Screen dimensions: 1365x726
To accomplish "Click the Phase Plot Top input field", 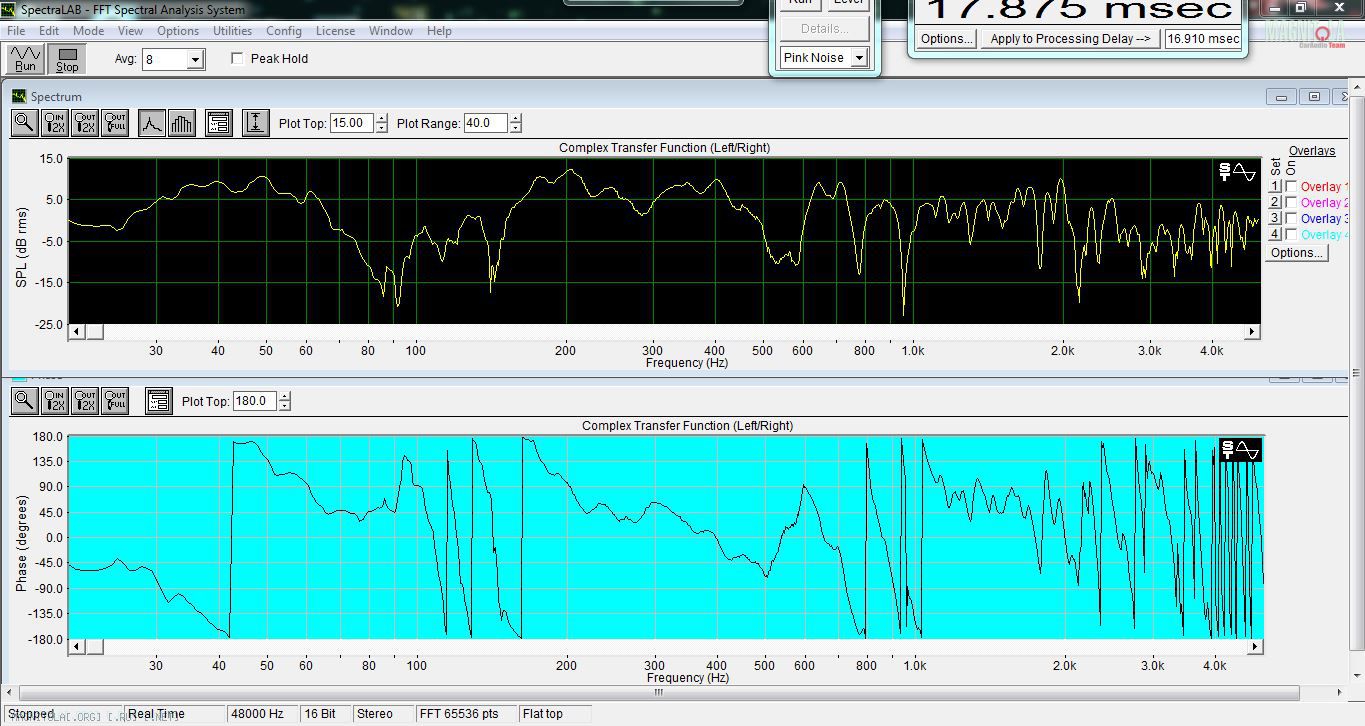I will click(255, 401).
